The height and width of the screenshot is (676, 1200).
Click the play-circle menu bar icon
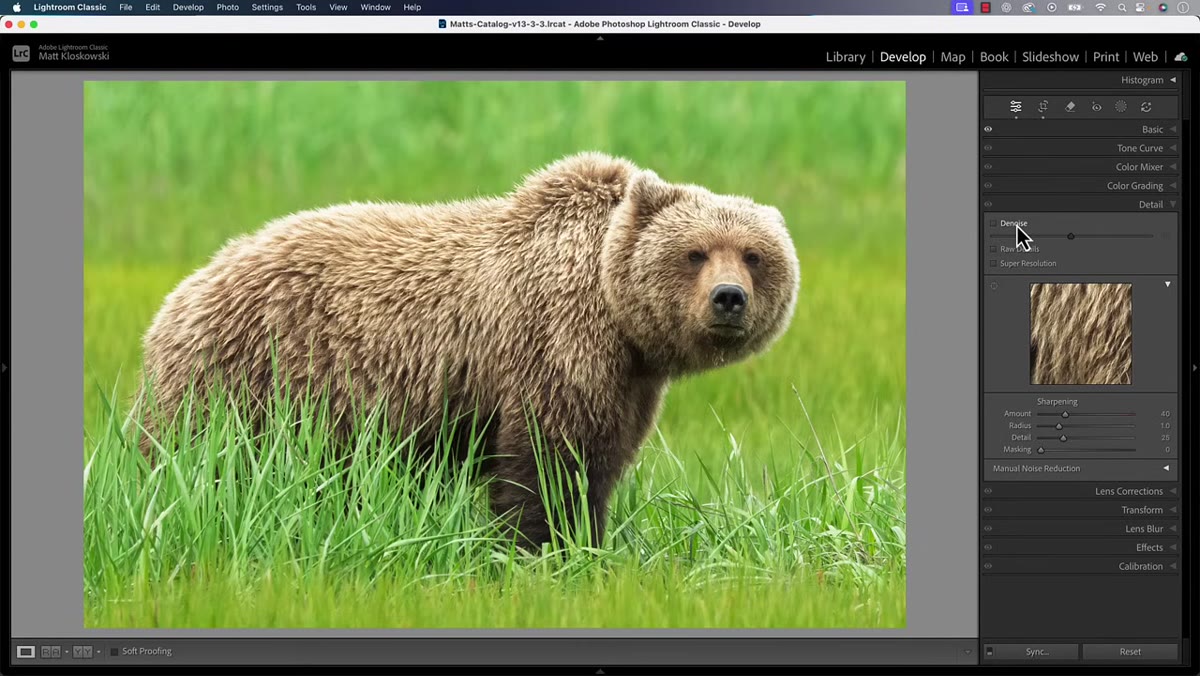(x=1052, y=7)
